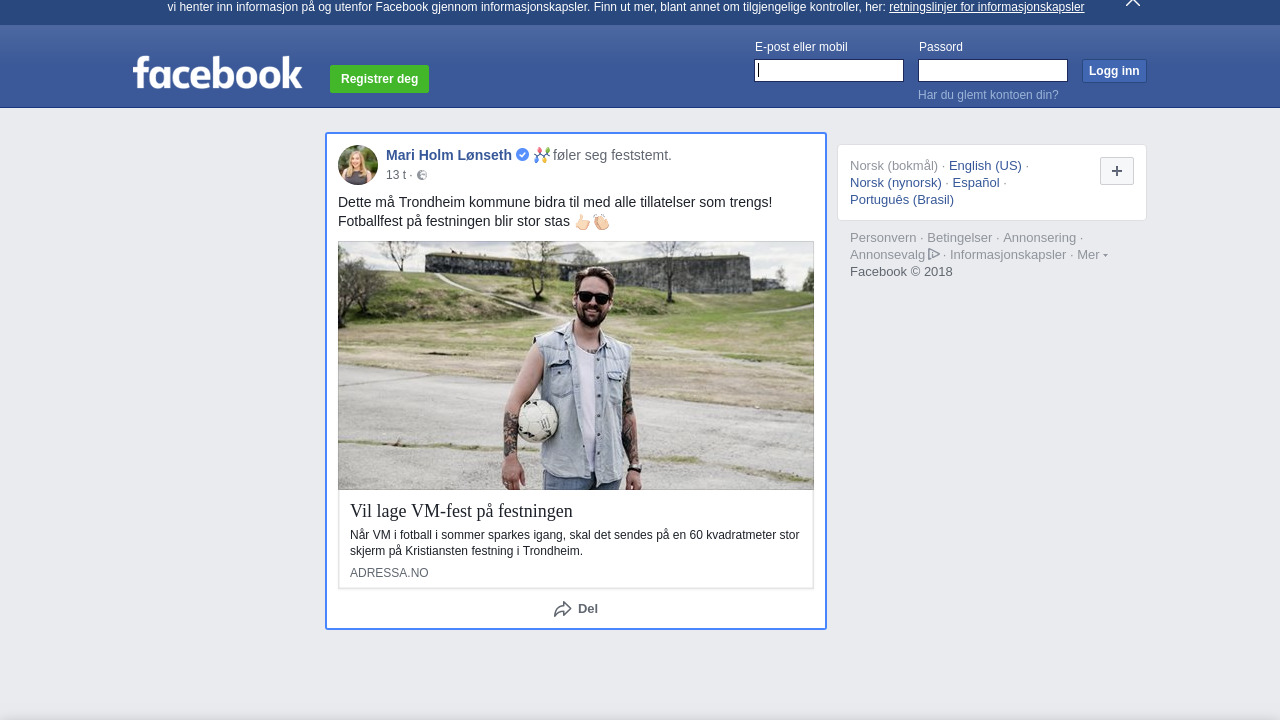The width and height of the screenshot is (1280, 720).
Task: Focus the E-post eller mobil field
Action: coord(829,70)
